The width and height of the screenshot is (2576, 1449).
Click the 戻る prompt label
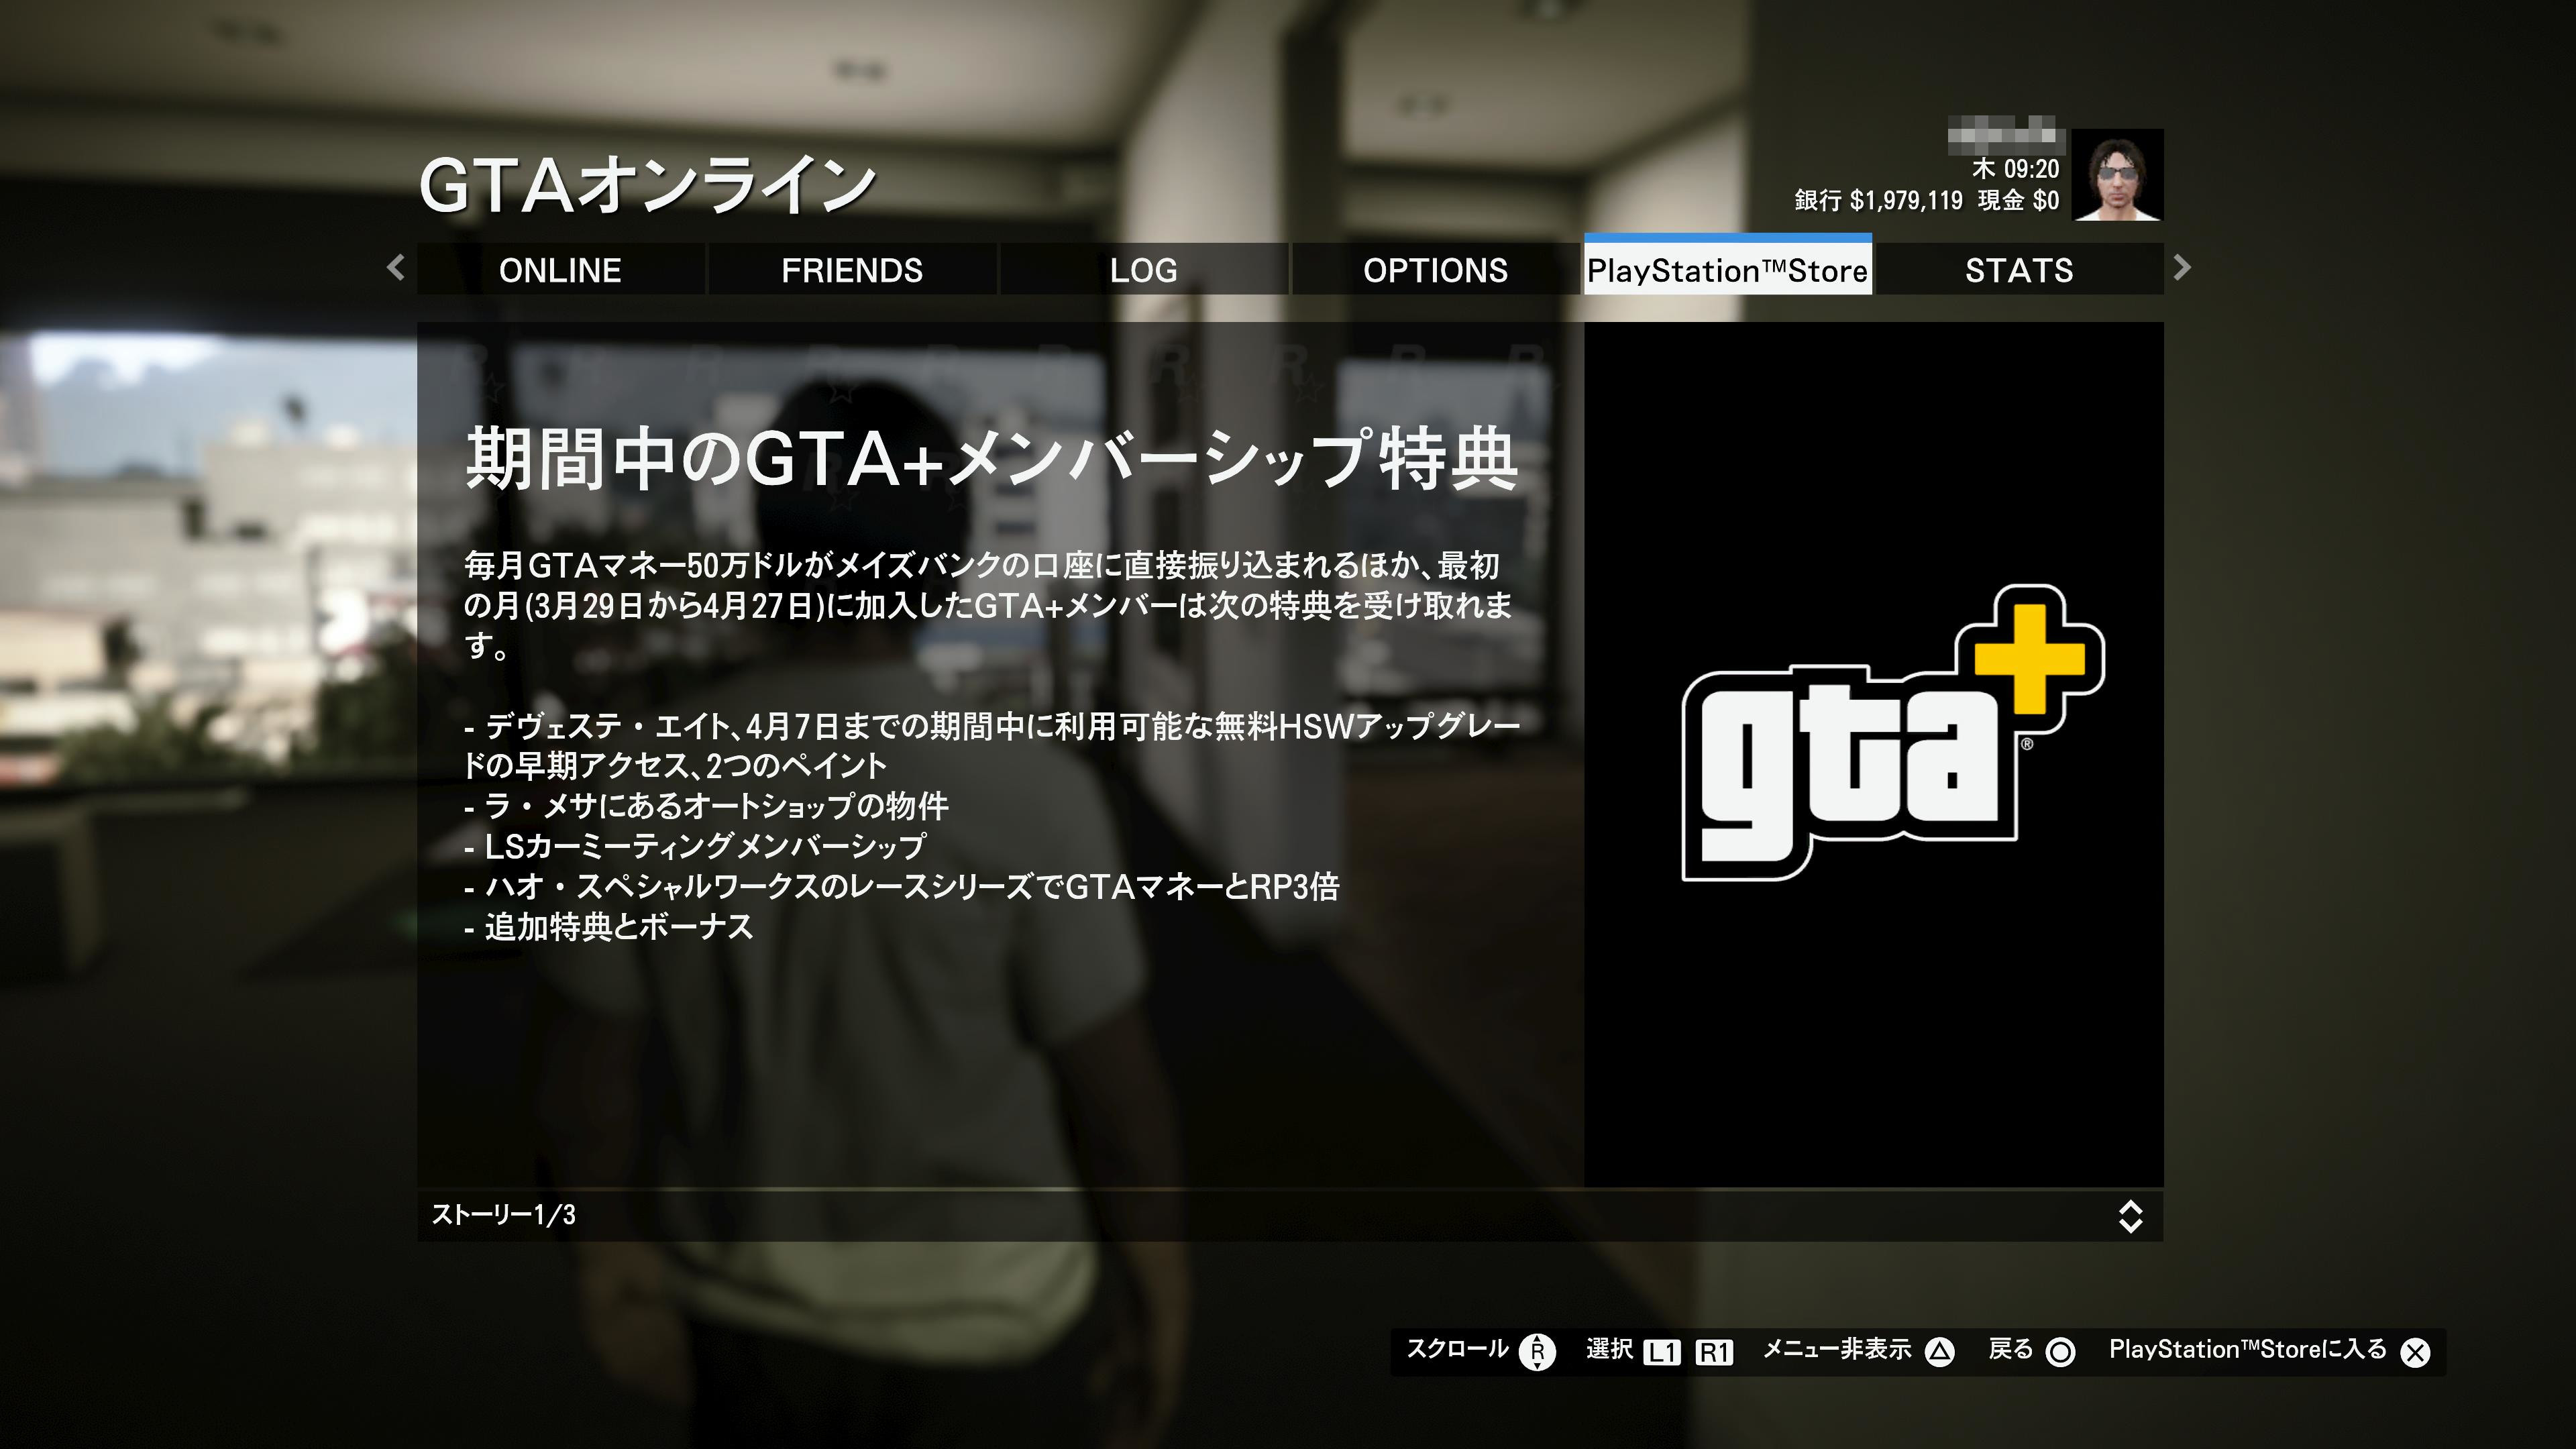click(x=2010, y=1349)
